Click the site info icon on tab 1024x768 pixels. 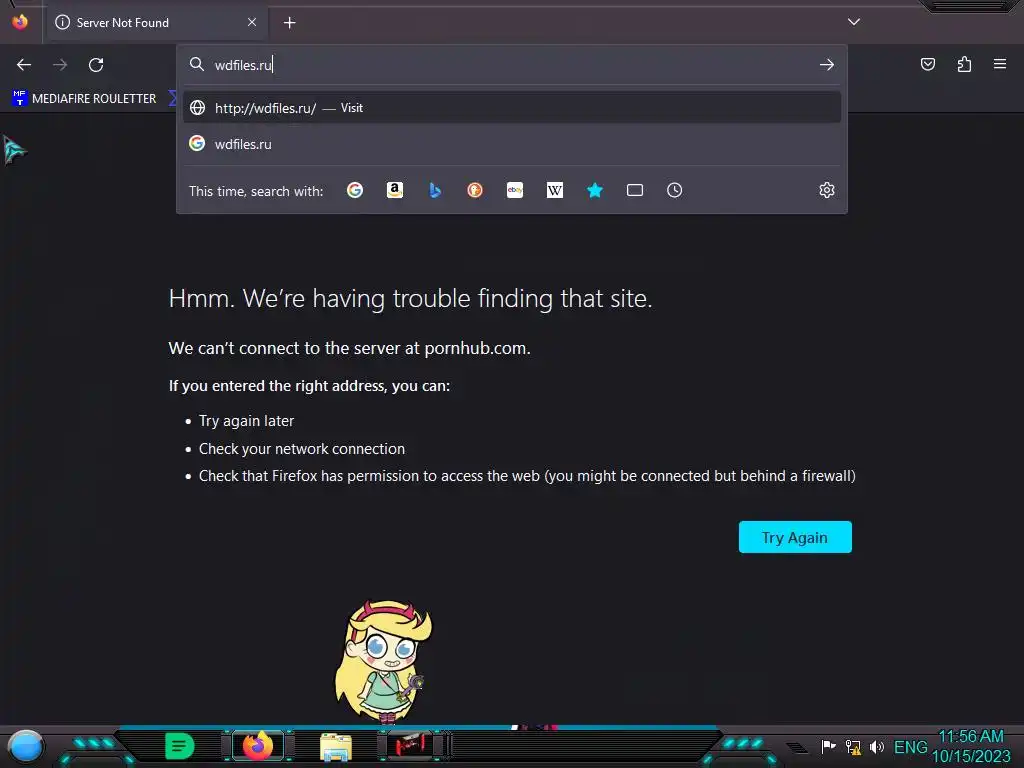coord(63,22)
